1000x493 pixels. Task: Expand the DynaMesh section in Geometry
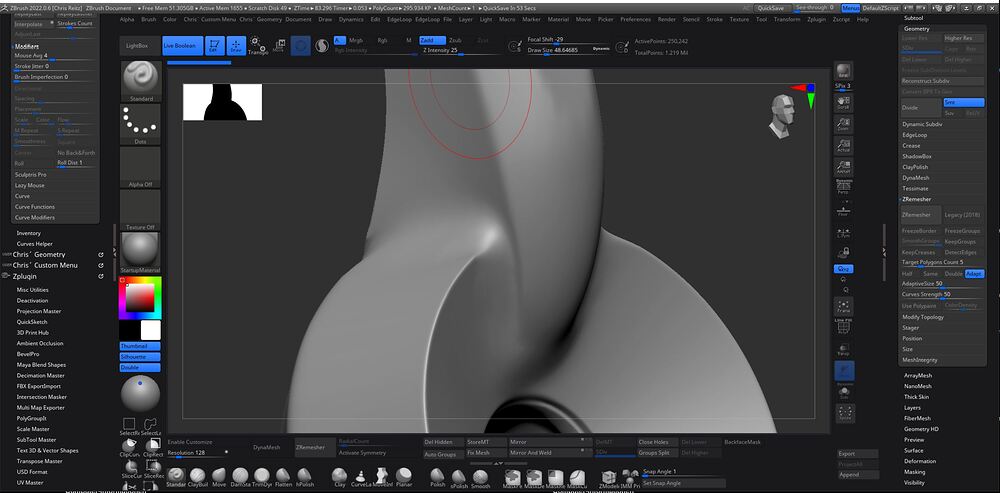915,178
